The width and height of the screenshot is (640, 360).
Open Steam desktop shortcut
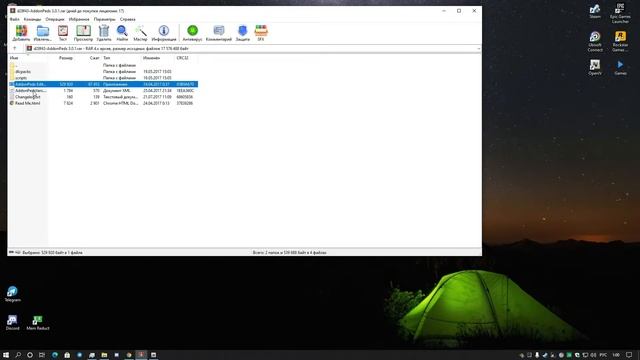point(595,11)
